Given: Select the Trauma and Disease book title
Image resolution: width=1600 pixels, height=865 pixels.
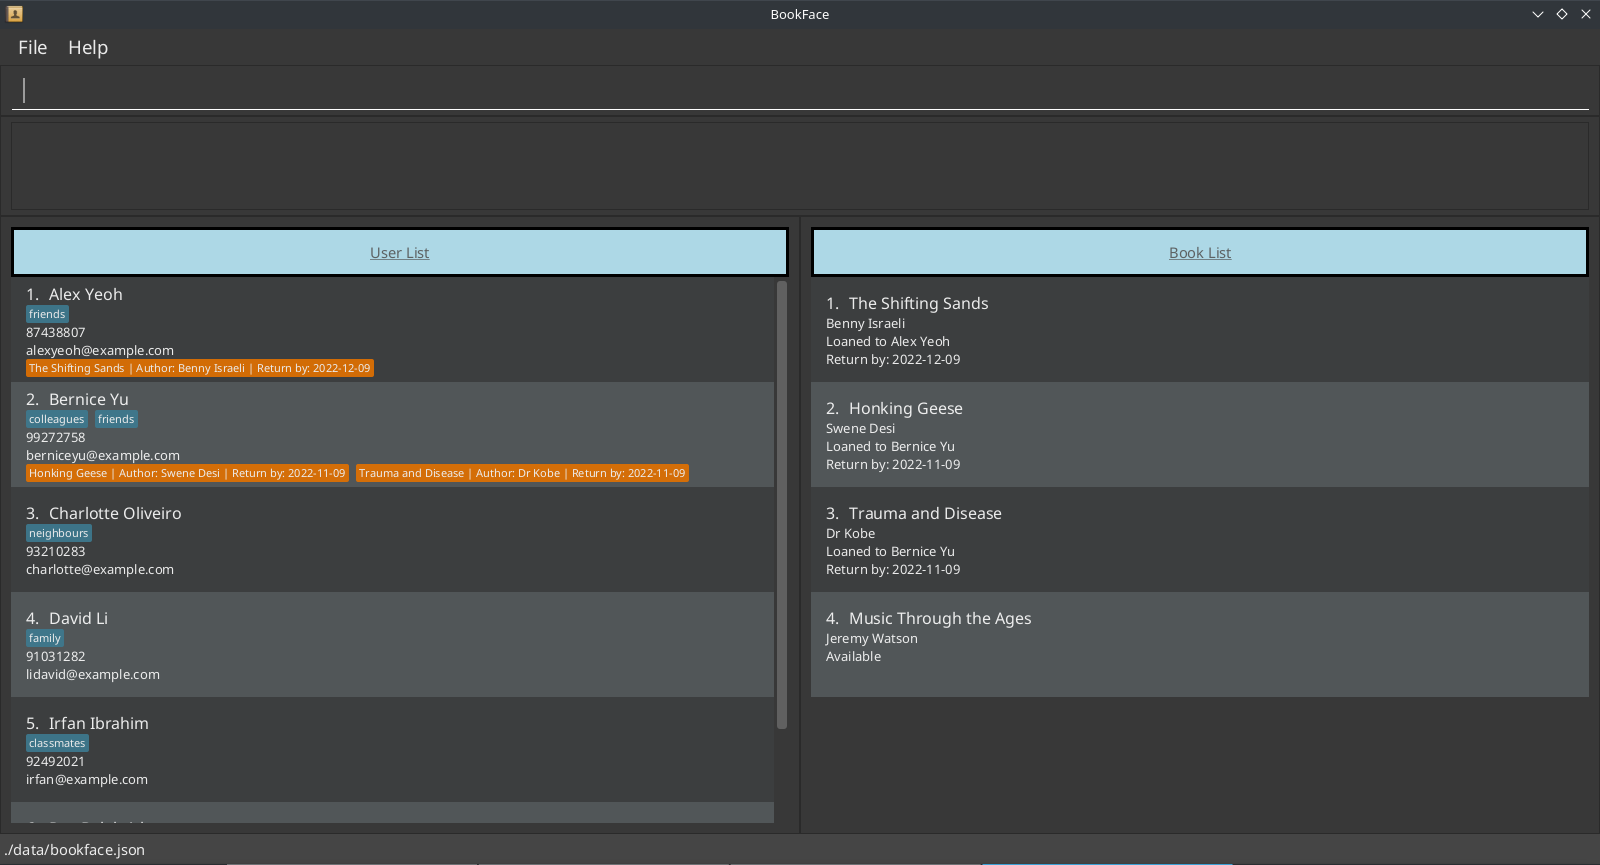Looking at the screenshot, I should point(925,513).
